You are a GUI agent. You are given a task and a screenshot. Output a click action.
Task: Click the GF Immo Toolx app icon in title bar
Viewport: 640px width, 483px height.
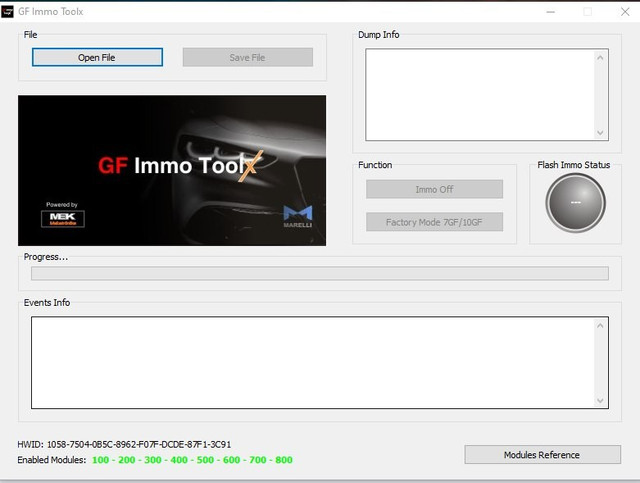(x=8, y=11)
